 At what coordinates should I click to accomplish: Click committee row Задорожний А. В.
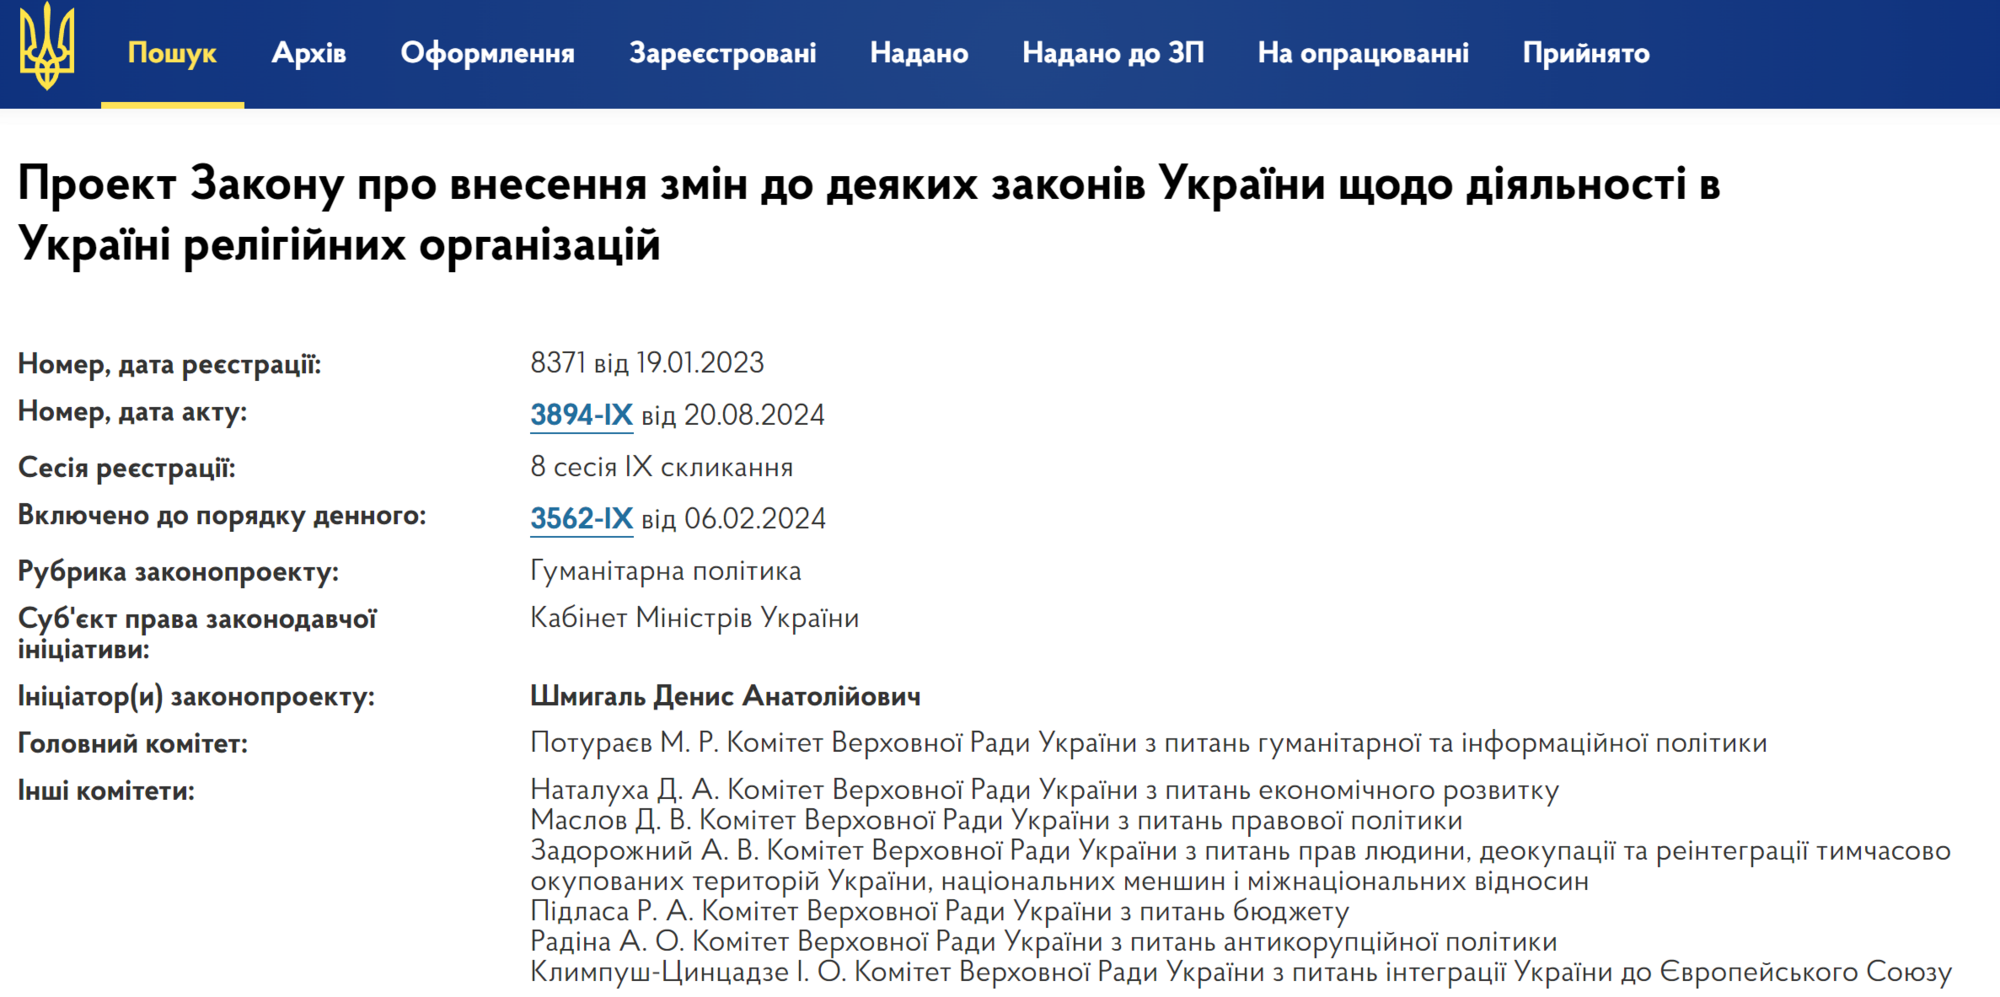click(1240, 866)
